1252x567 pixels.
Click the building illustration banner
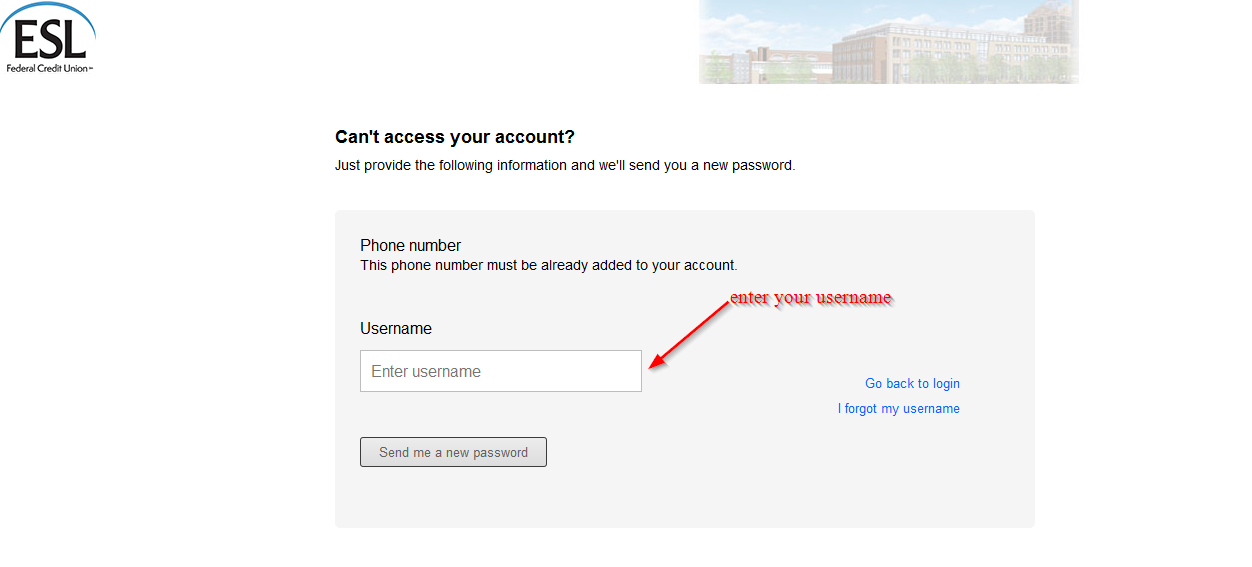[888, 42]
